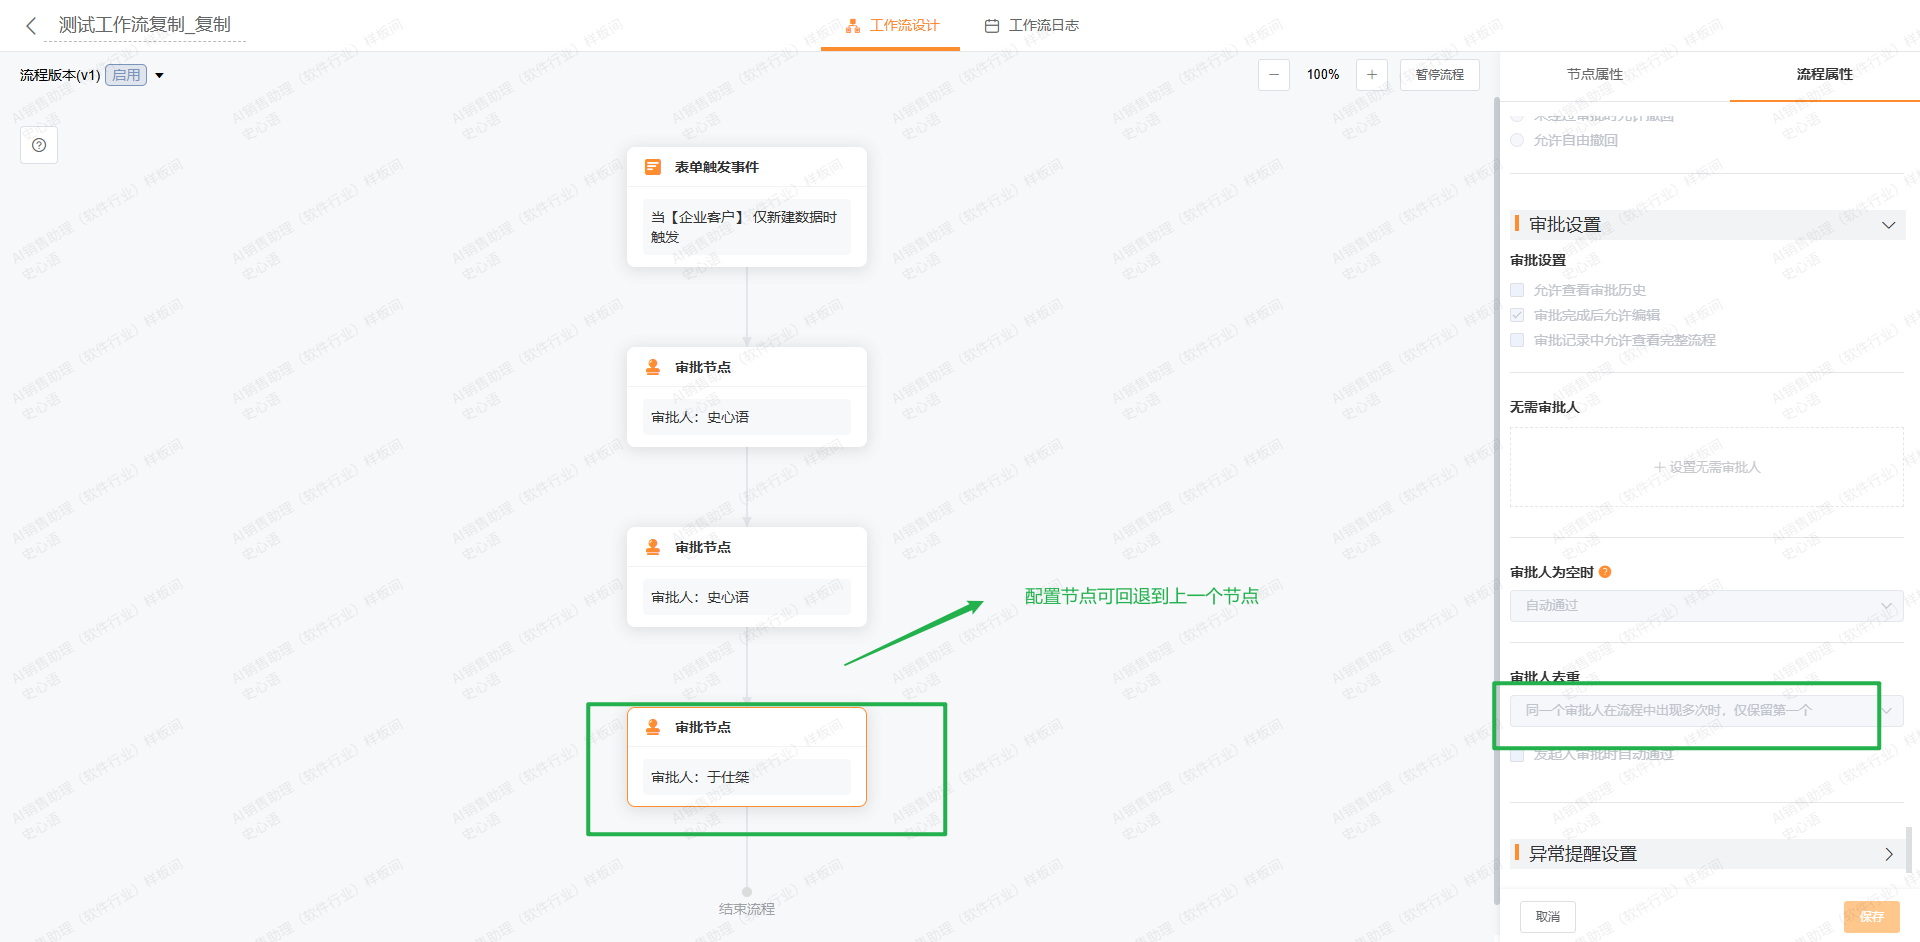Click the zoom in plus icon

tap(1371, 75)
